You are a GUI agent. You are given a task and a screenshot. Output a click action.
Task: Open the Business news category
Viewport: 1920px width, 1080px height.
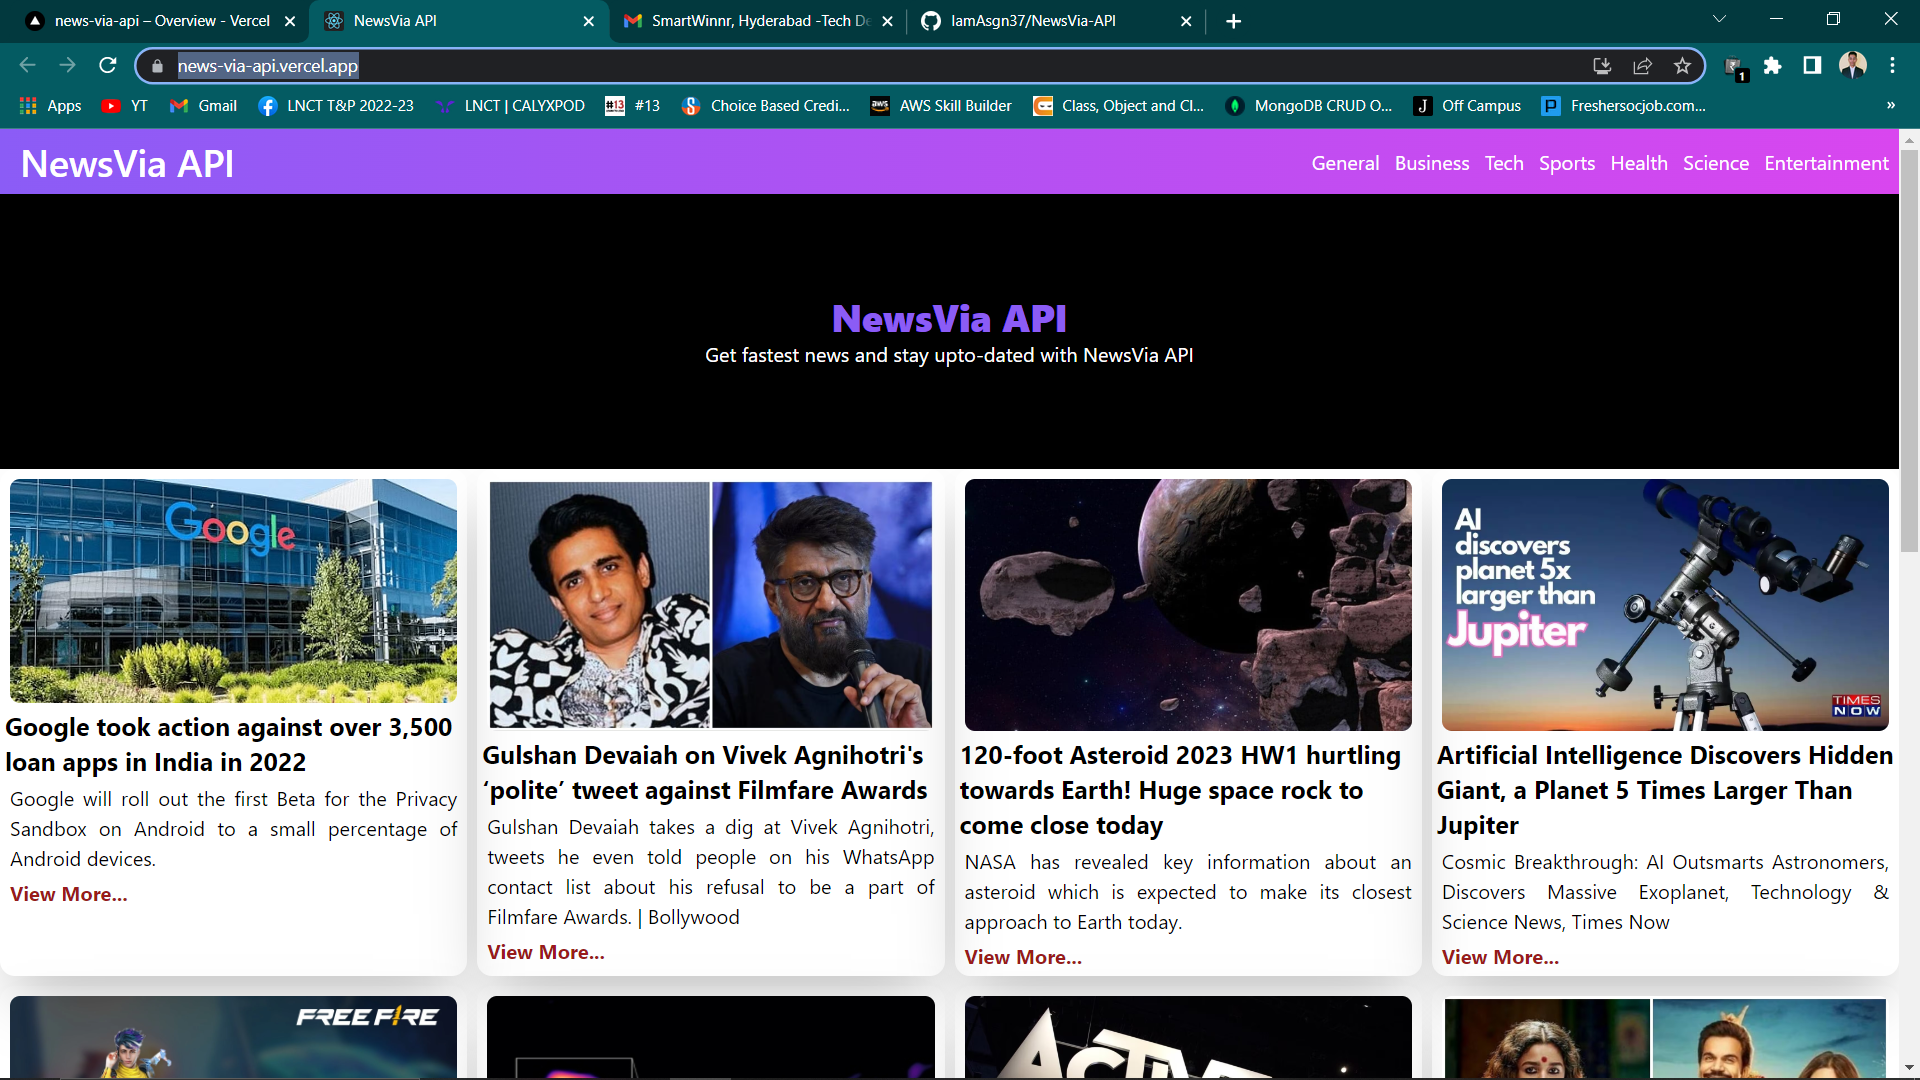tap(1432, 163)
